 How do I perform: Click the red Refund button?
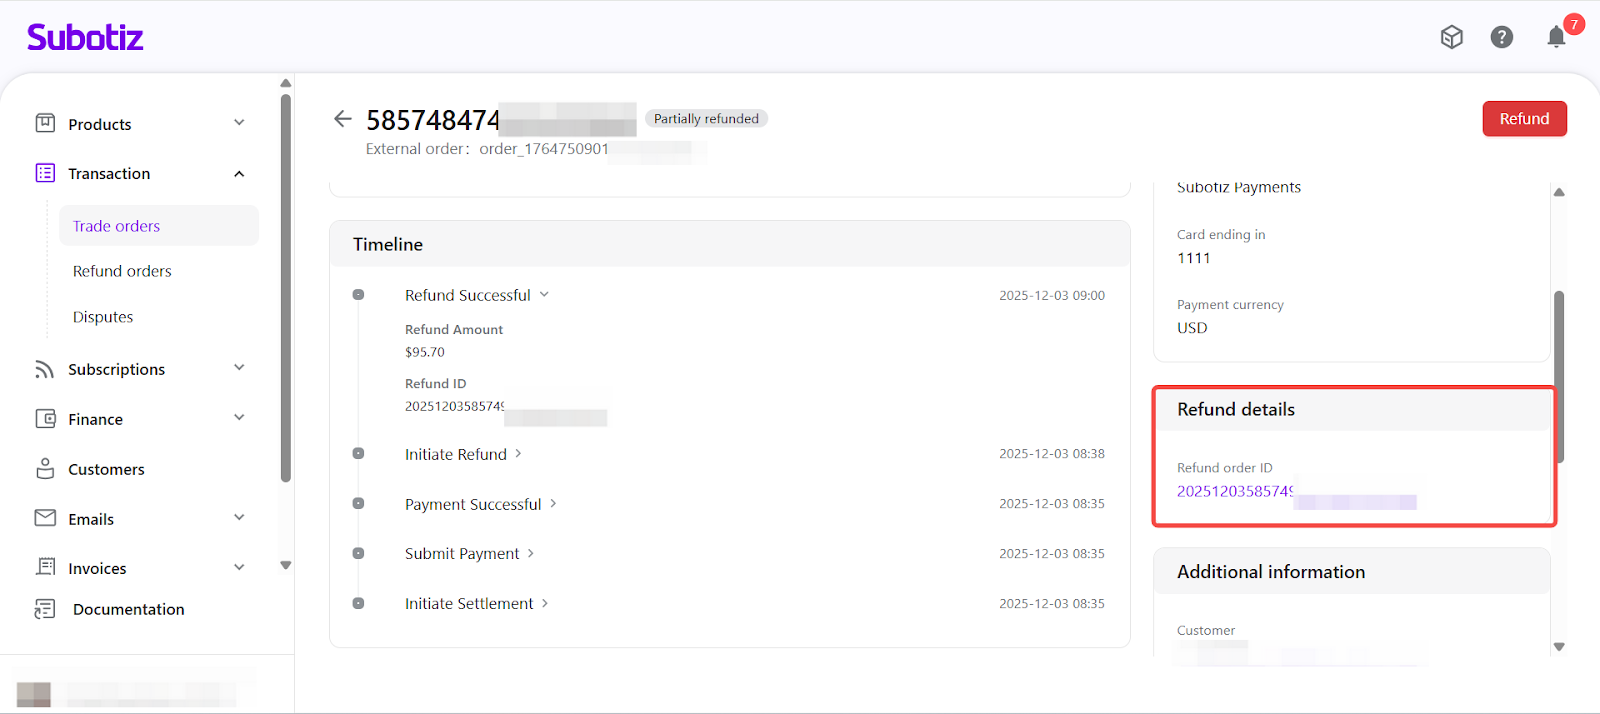[x=1524, y=119]
